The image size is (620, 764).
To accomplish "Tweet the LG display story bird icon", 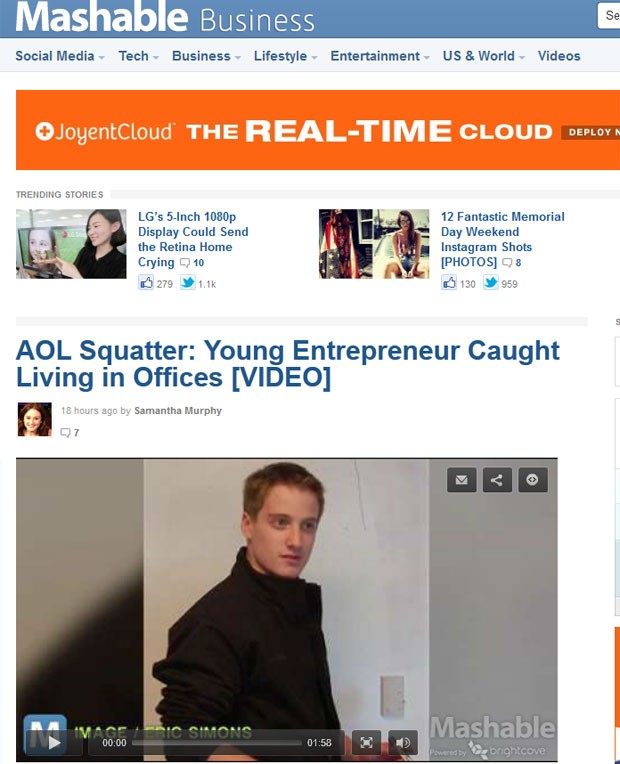I will (188, 283).
